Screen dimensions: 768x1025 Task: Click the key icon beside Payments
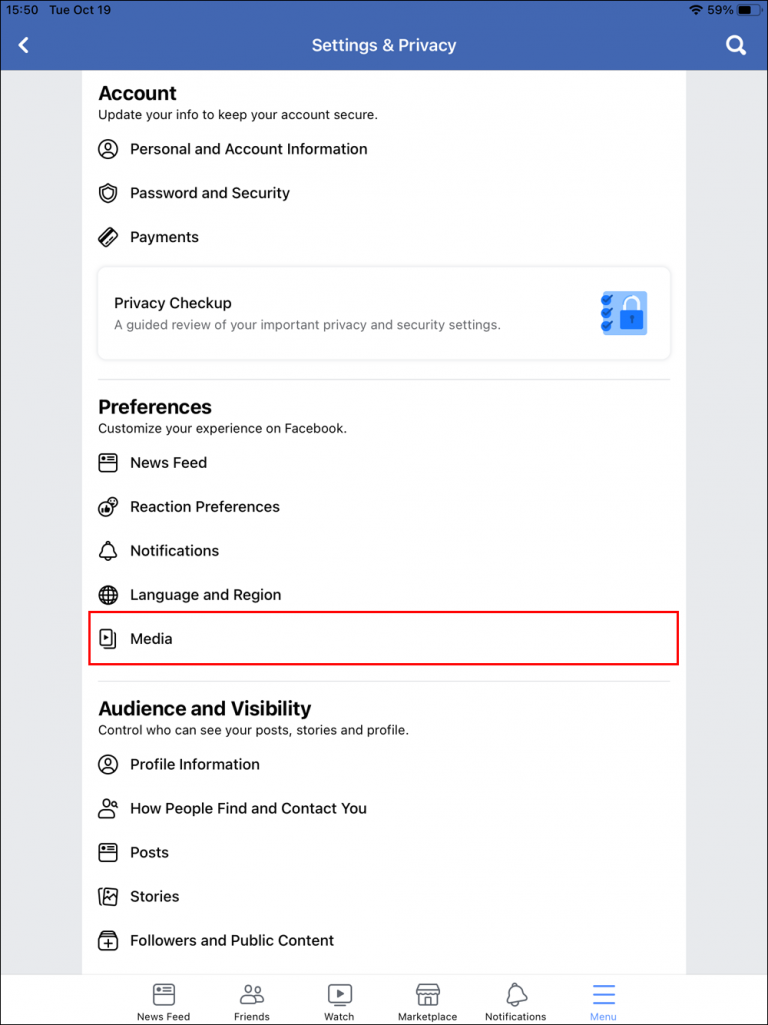[x=108, y=237]
